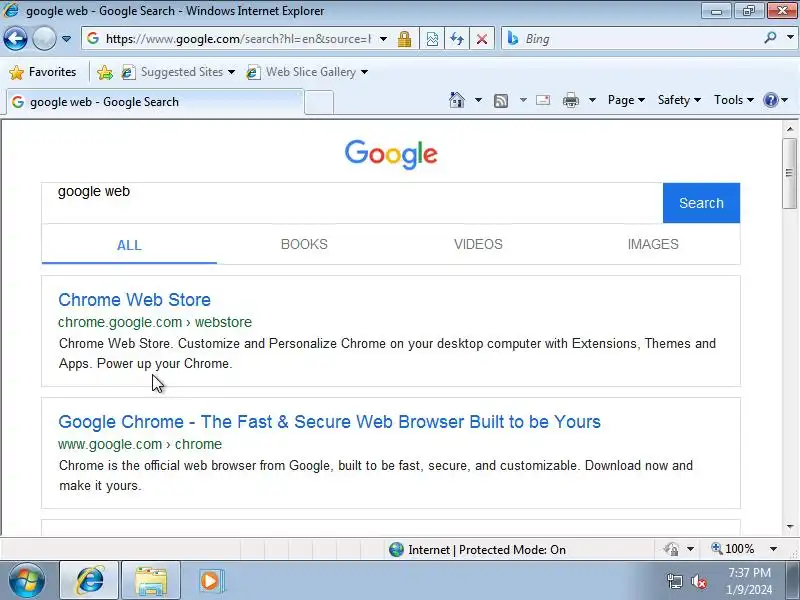Viewport: 800px width, 600px height.
Task: Click scrollbar up arrow
Action: click(x=789, y=129)
